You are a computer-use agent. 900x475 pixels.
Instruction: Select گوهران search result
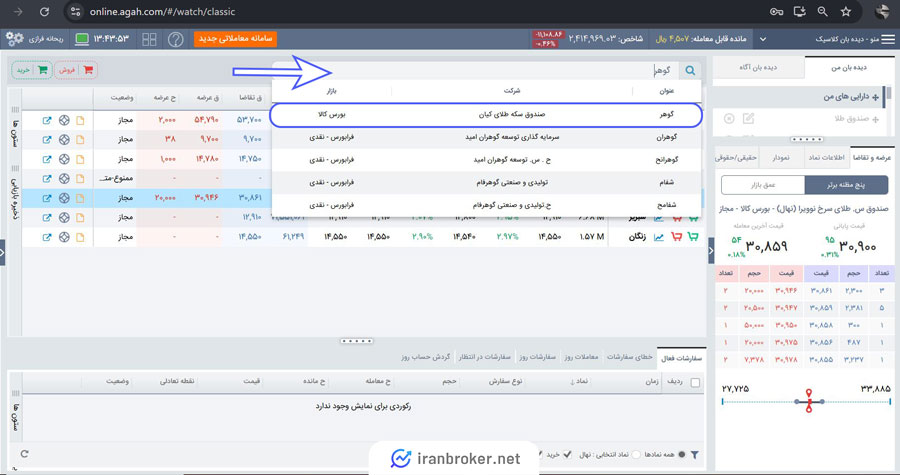(x=486, y=138)
